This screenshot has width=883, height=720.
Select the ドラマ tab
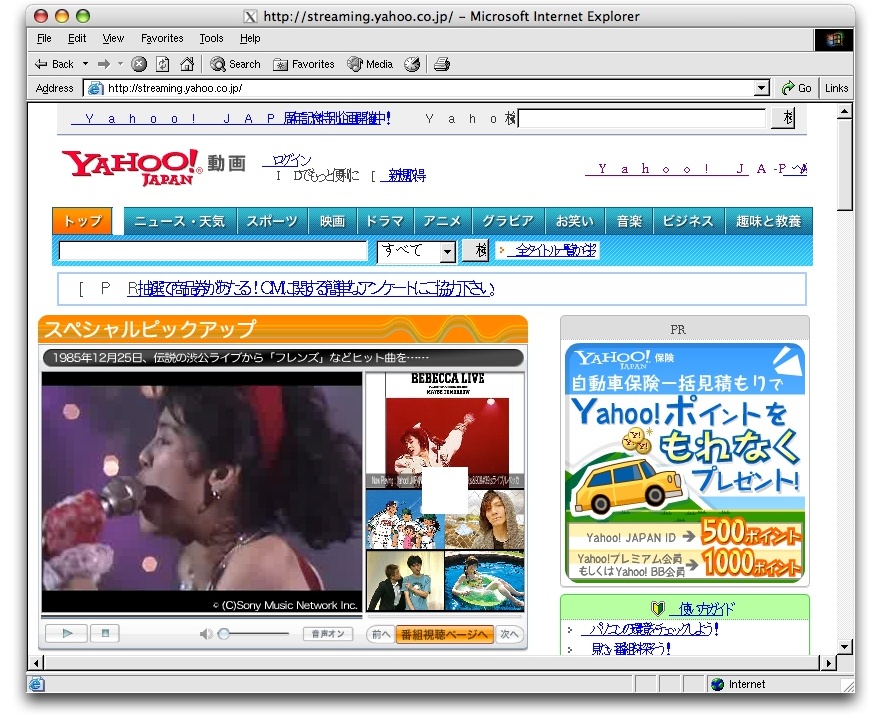384,221
